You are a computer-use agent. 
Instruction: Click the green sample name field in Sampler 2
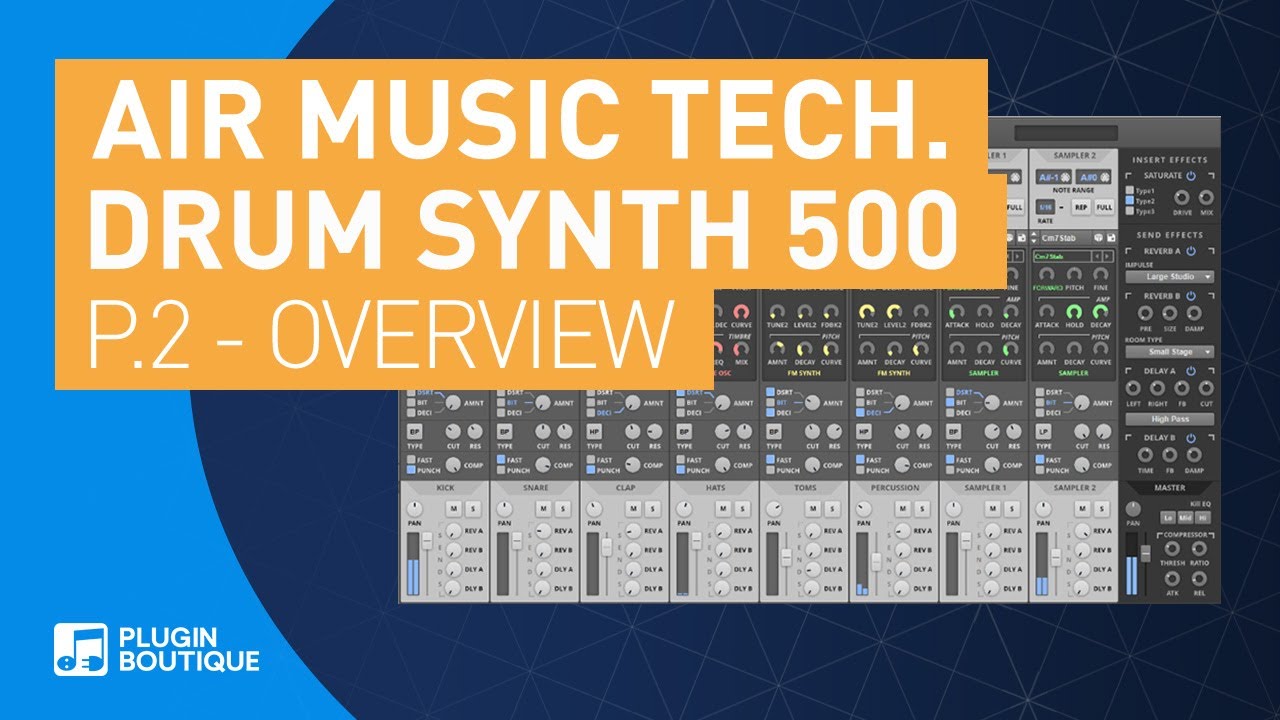point(1062,256)
